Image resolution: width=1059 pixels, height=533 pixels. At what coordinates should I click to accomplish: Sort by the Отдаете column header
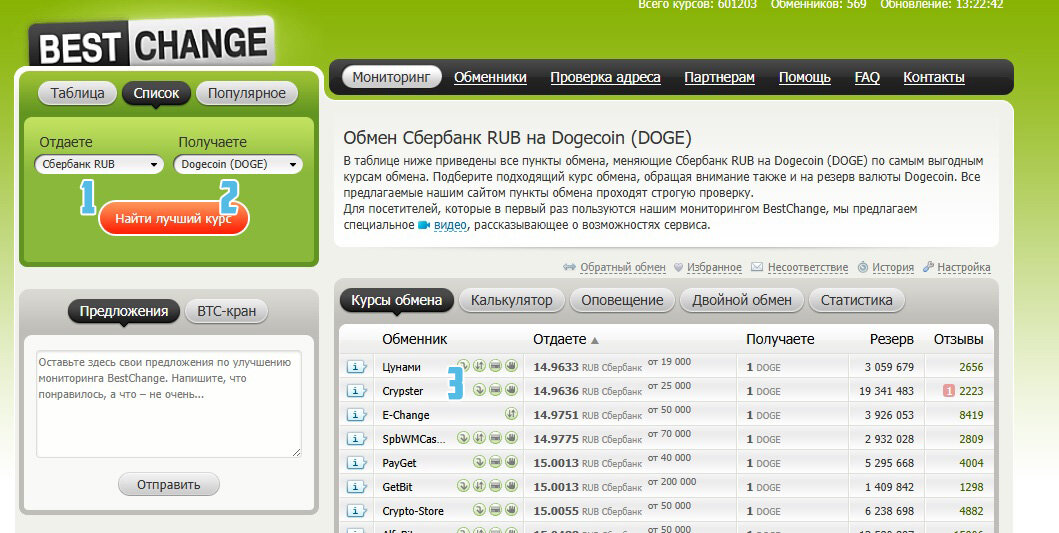click(x=565, y=339)
